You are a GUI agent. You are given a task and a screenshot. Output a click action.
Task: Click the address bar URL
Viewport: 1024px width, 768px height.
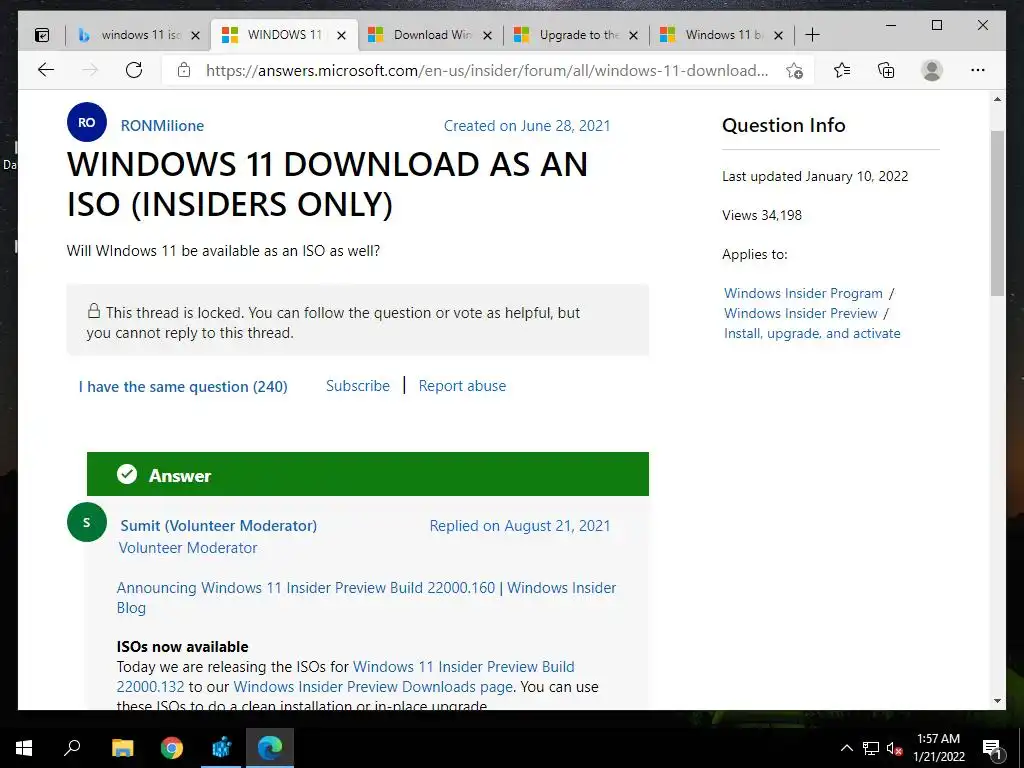click(x=487, y=71)
